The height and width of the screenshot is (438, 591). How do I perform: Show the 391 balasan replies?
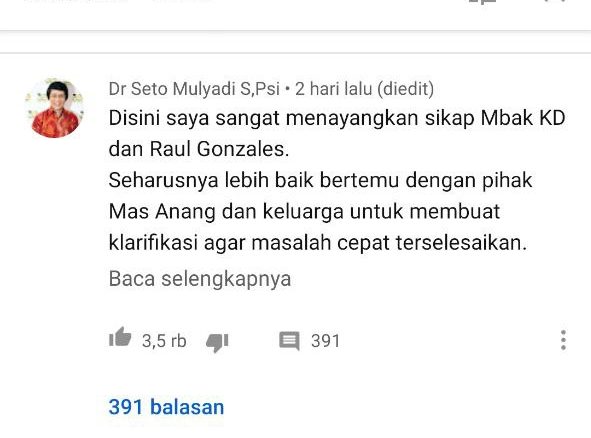[x=166, y=407]
